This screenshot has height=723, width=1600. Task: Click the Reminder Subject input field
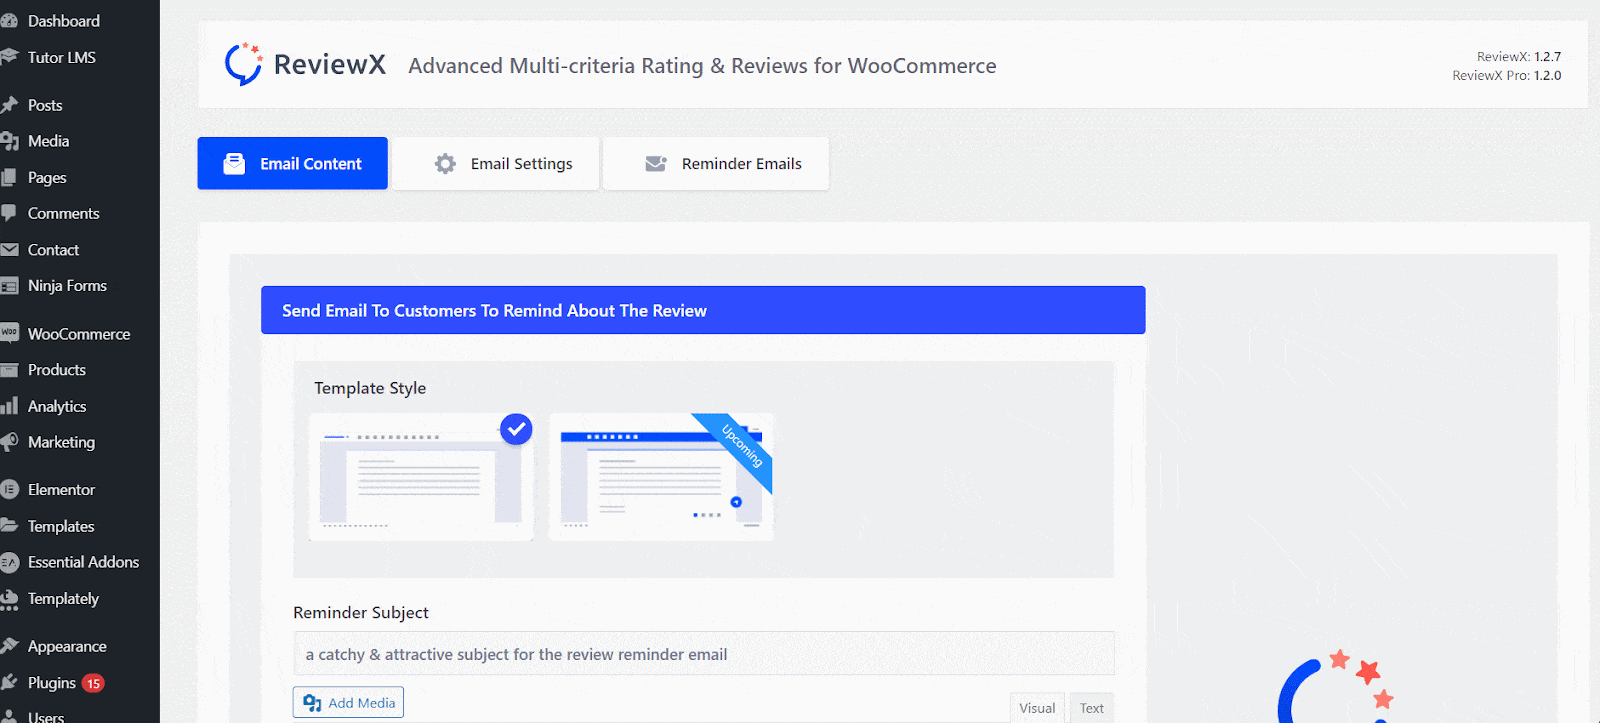(x=704, y=654)
